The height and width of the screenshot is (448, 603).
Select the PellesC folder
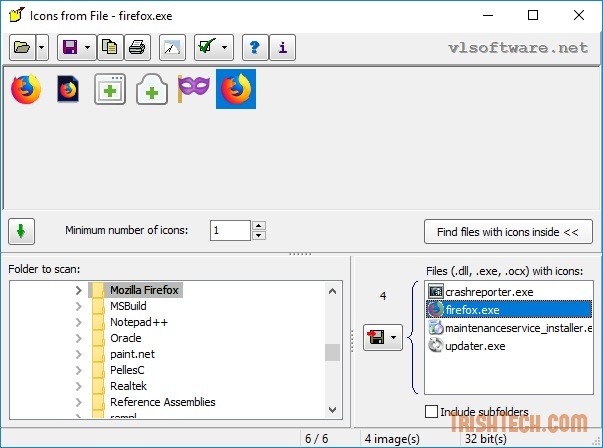point(127,370)
